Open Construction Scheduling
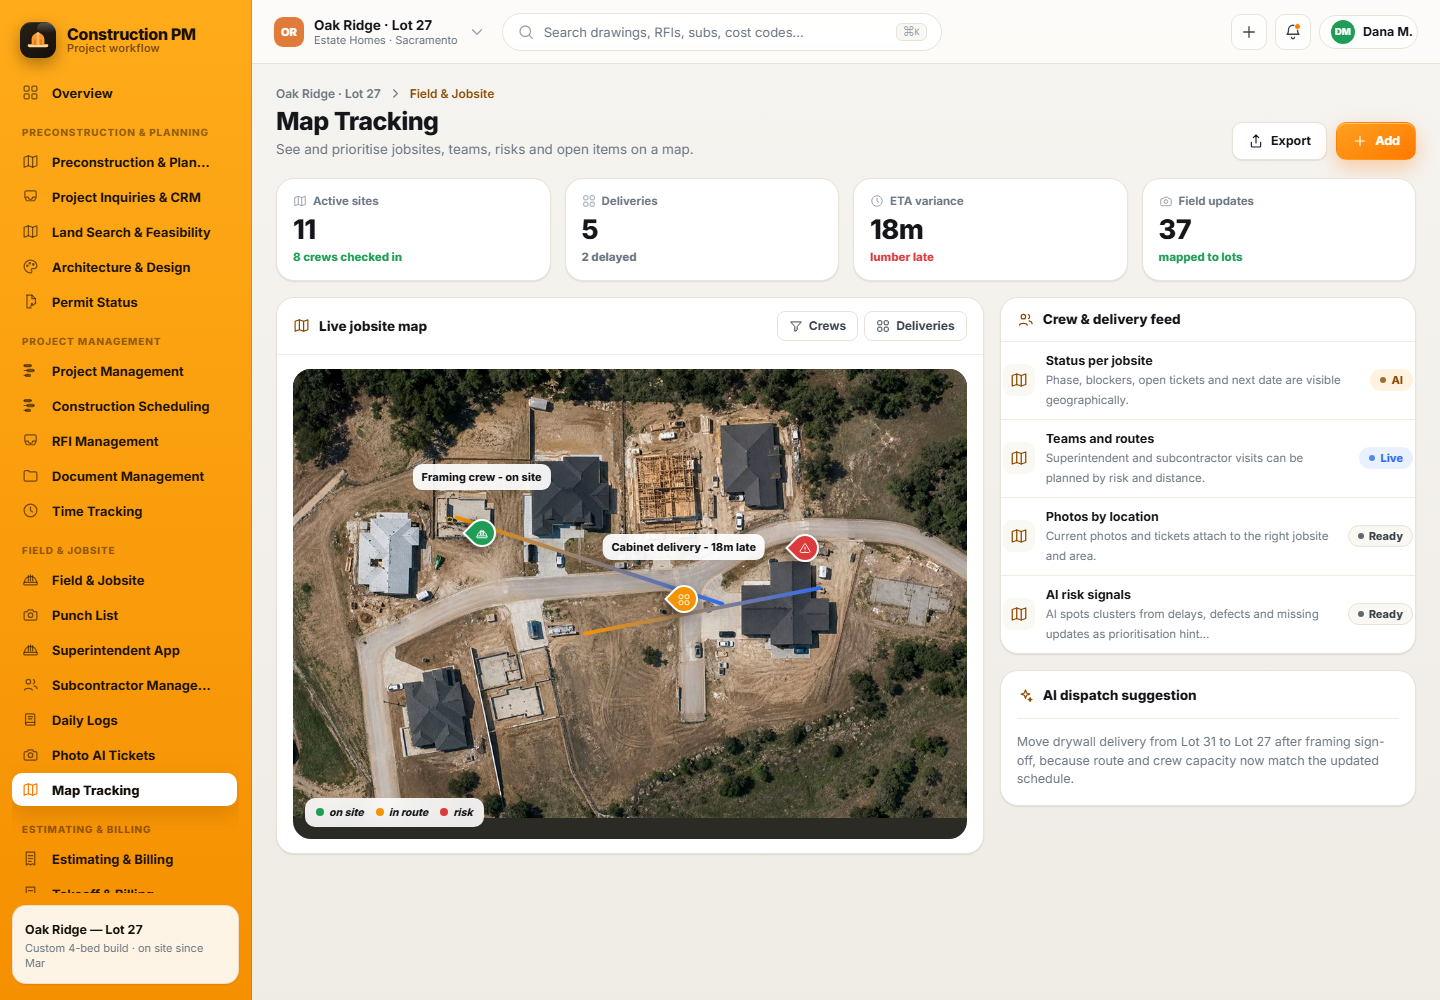 124,406
